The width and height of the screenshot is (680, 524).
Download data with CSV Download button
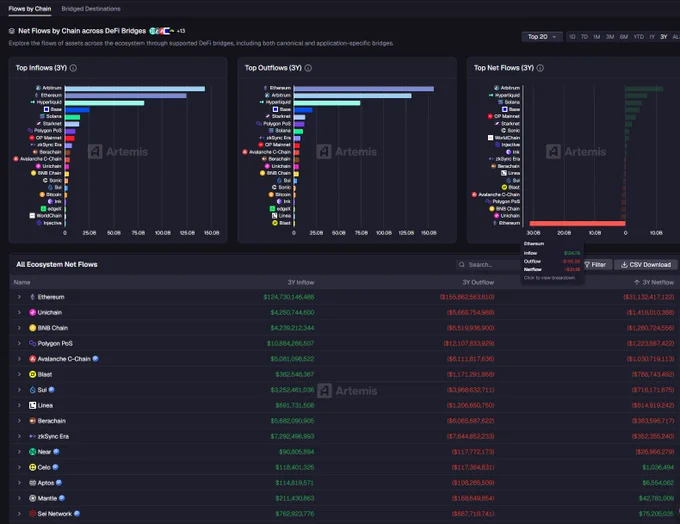[x=646, y=265]
